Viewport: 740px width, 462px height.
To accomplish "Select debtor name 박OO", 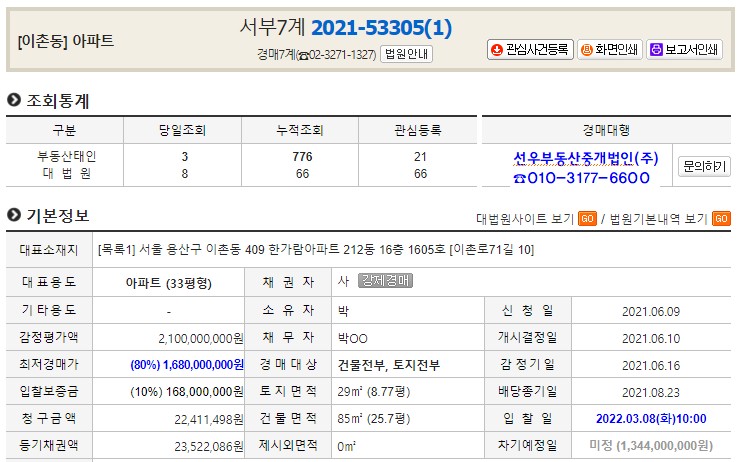I will 353,338.
